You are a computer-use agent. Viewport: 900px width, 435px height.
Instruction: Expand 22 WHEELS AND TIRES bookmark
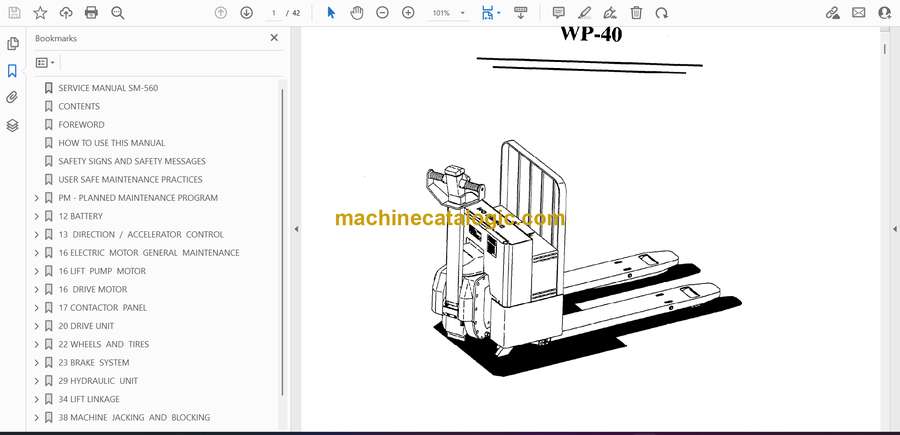[37, 344]
